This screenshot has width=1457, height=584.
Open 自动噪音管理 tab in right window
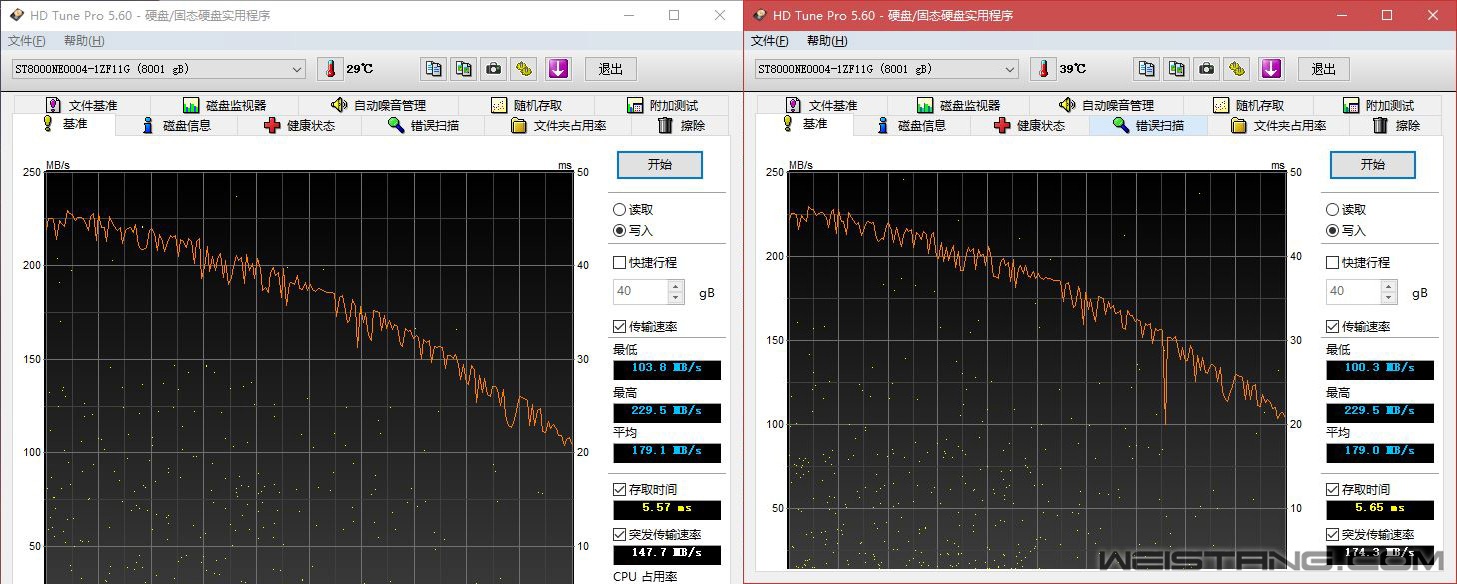1106,105
